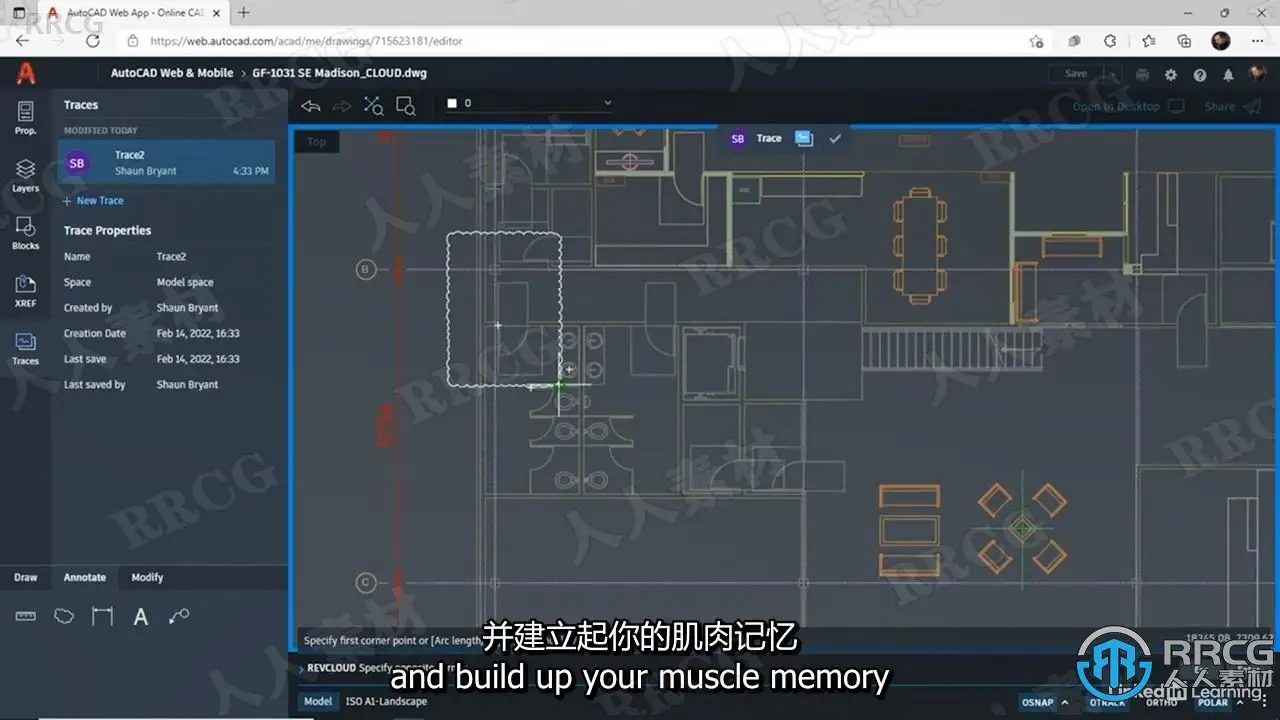Viewport: 1280px width, 720px height.
Task: Click the Top view label
Action: 317,142
